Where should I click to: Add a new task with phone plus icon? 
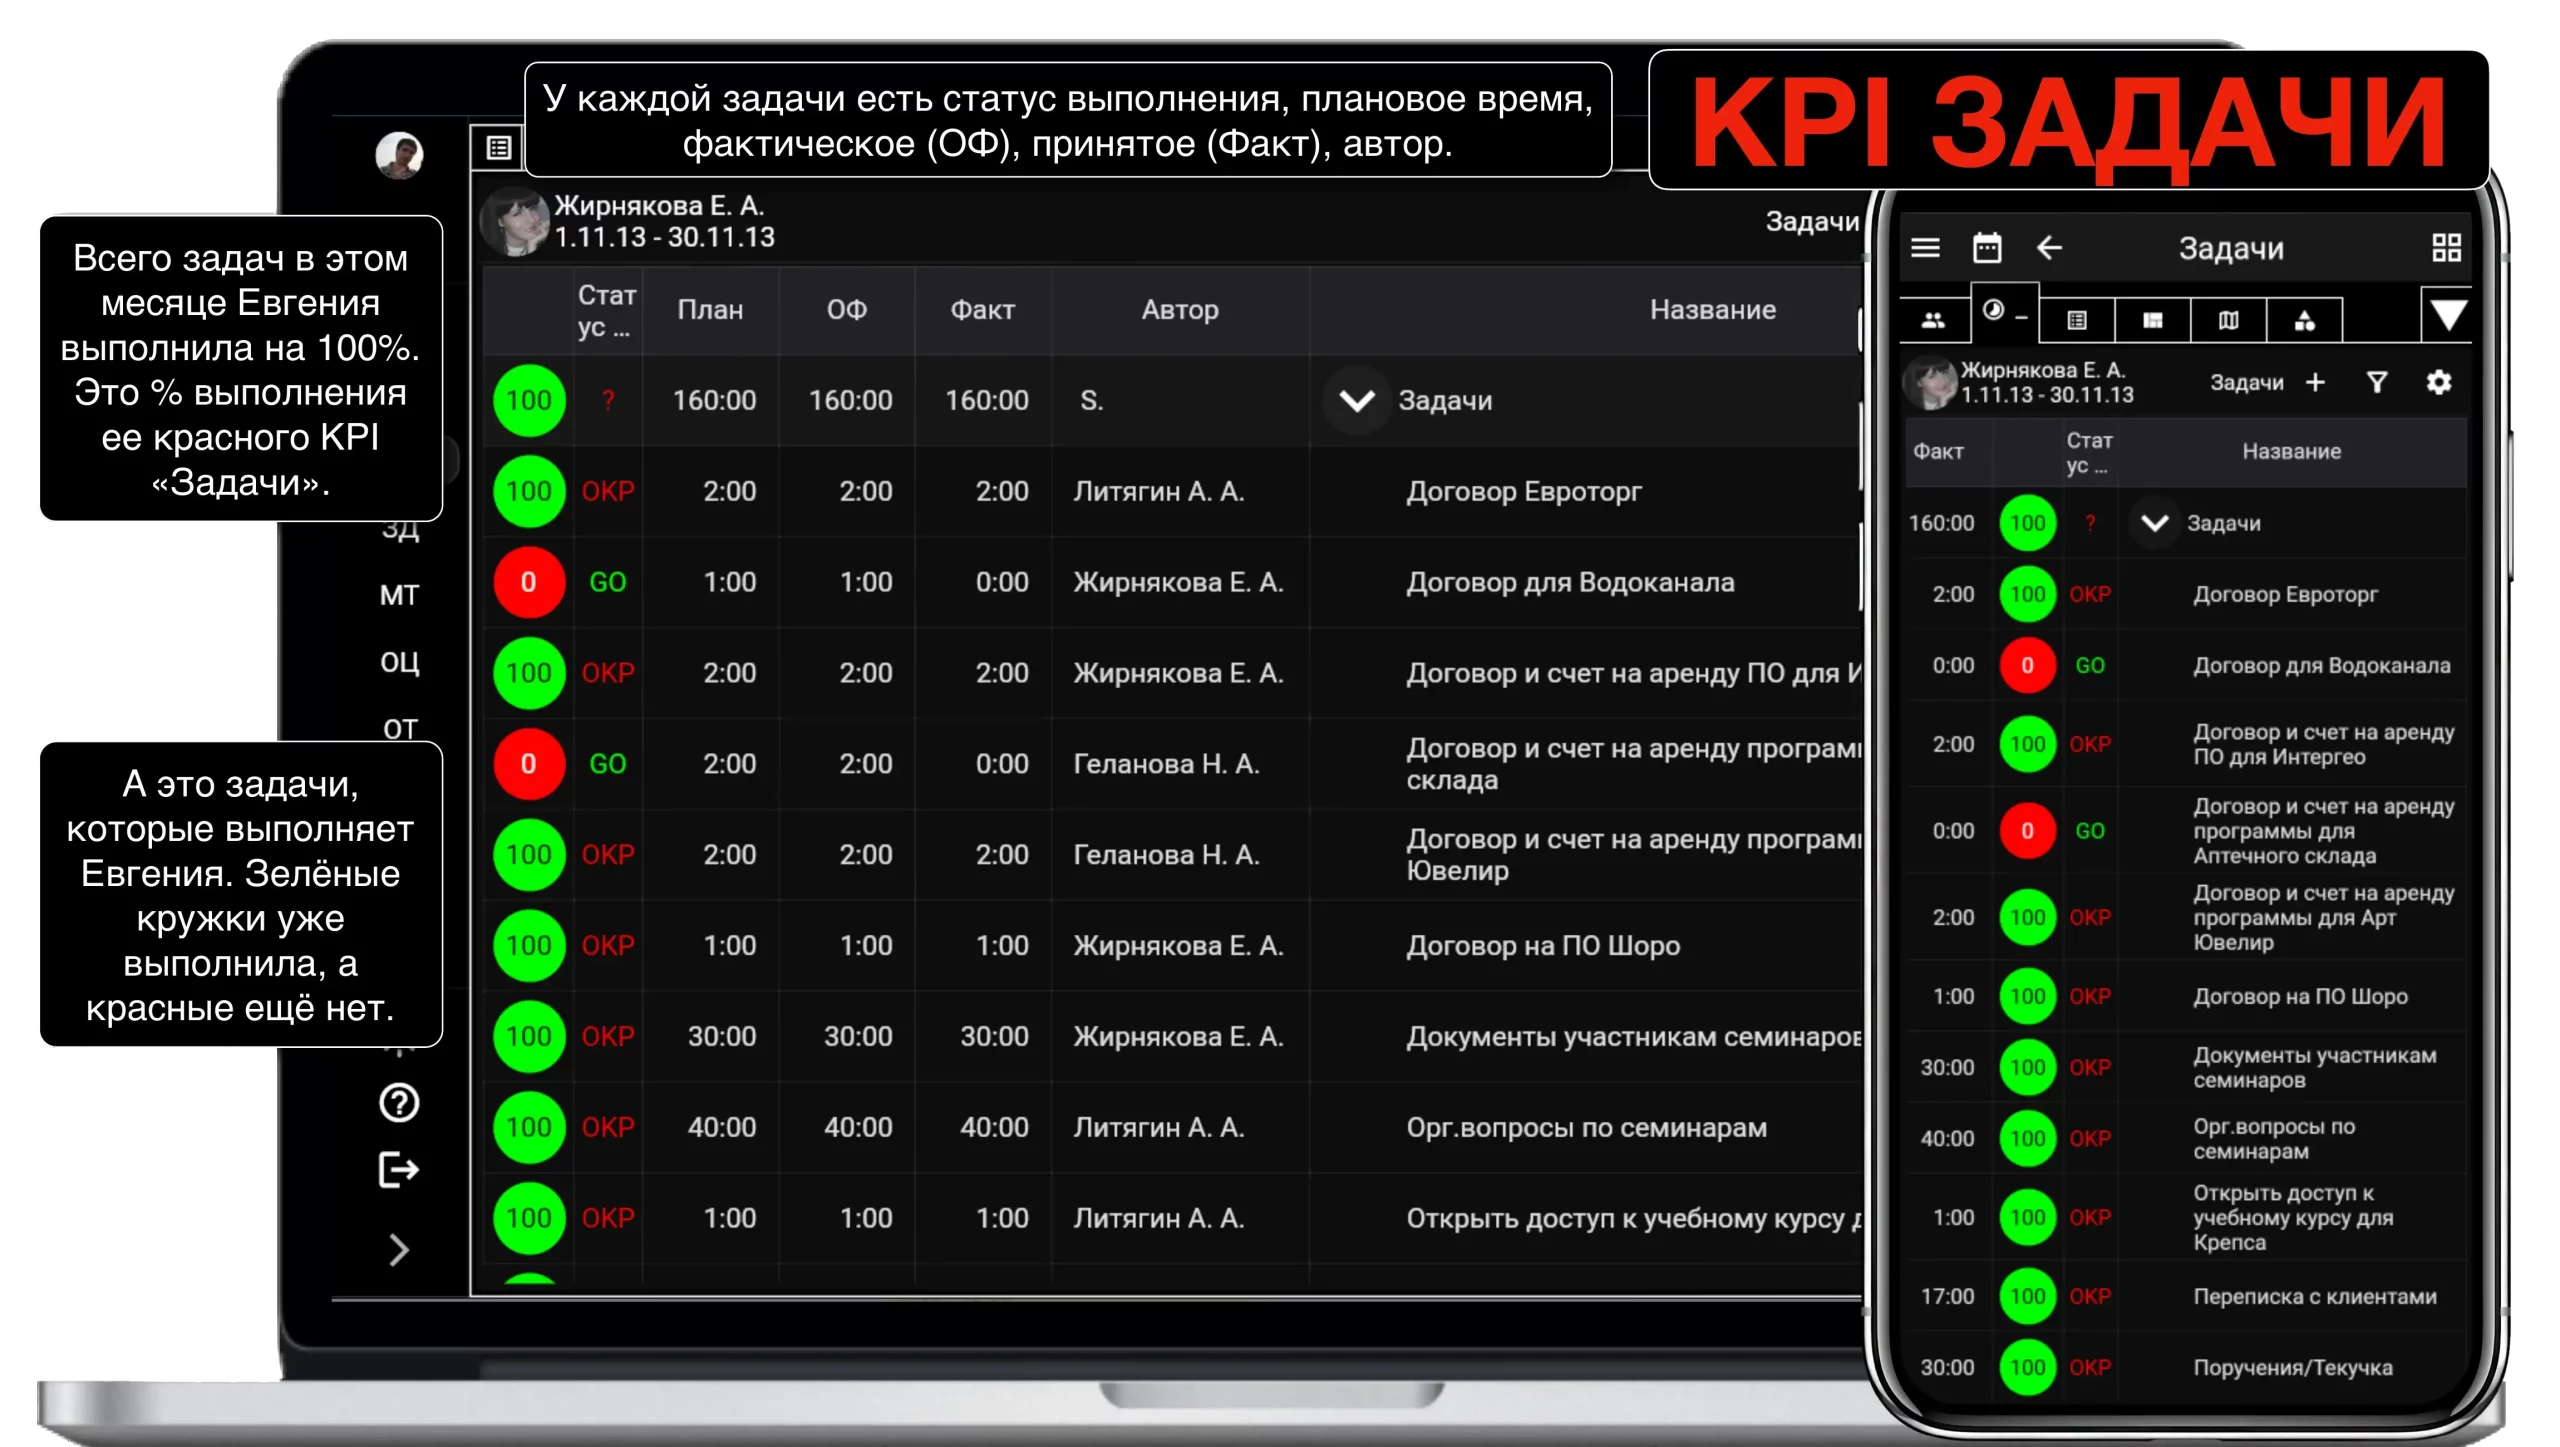click(x=2315, y=382)
